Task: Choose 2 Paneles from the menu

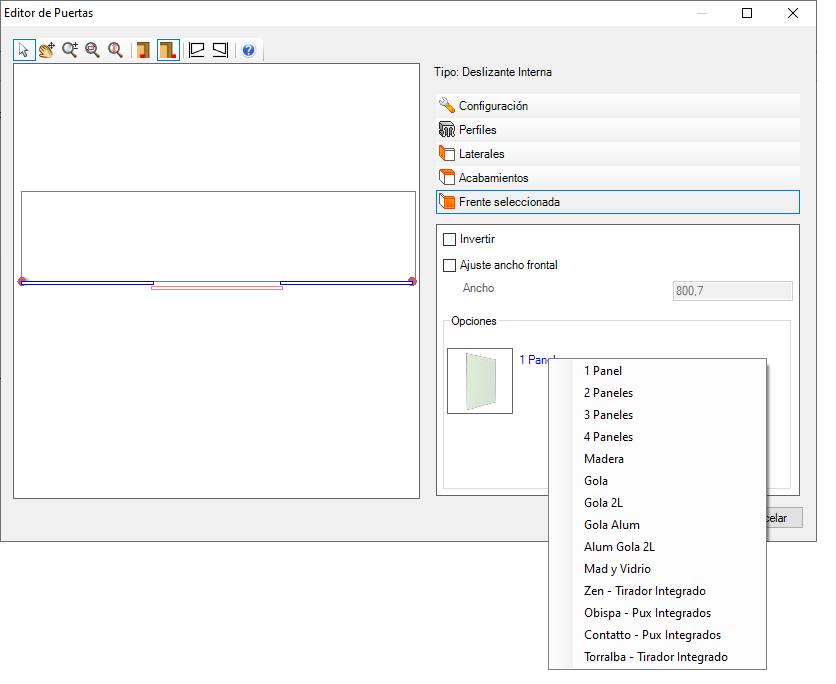Action: tap(657, 393)
